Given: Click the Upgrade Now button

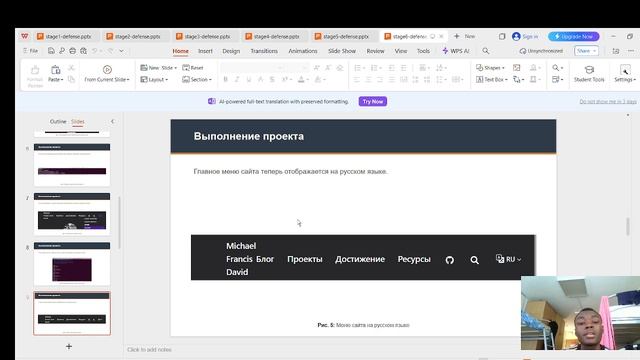Looking at the screenshot, I should tap(574, 36).
